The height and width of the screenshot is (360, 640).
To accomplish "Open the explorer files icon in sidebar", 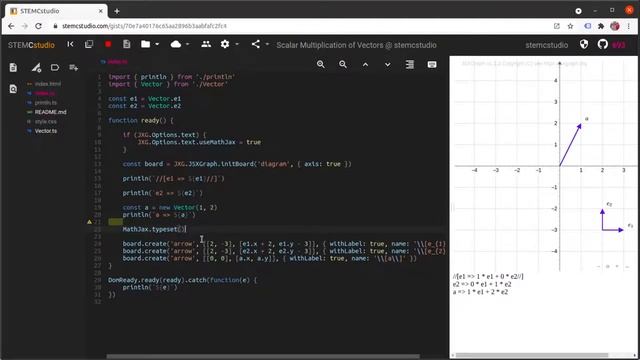I will (x=13, y=67).
